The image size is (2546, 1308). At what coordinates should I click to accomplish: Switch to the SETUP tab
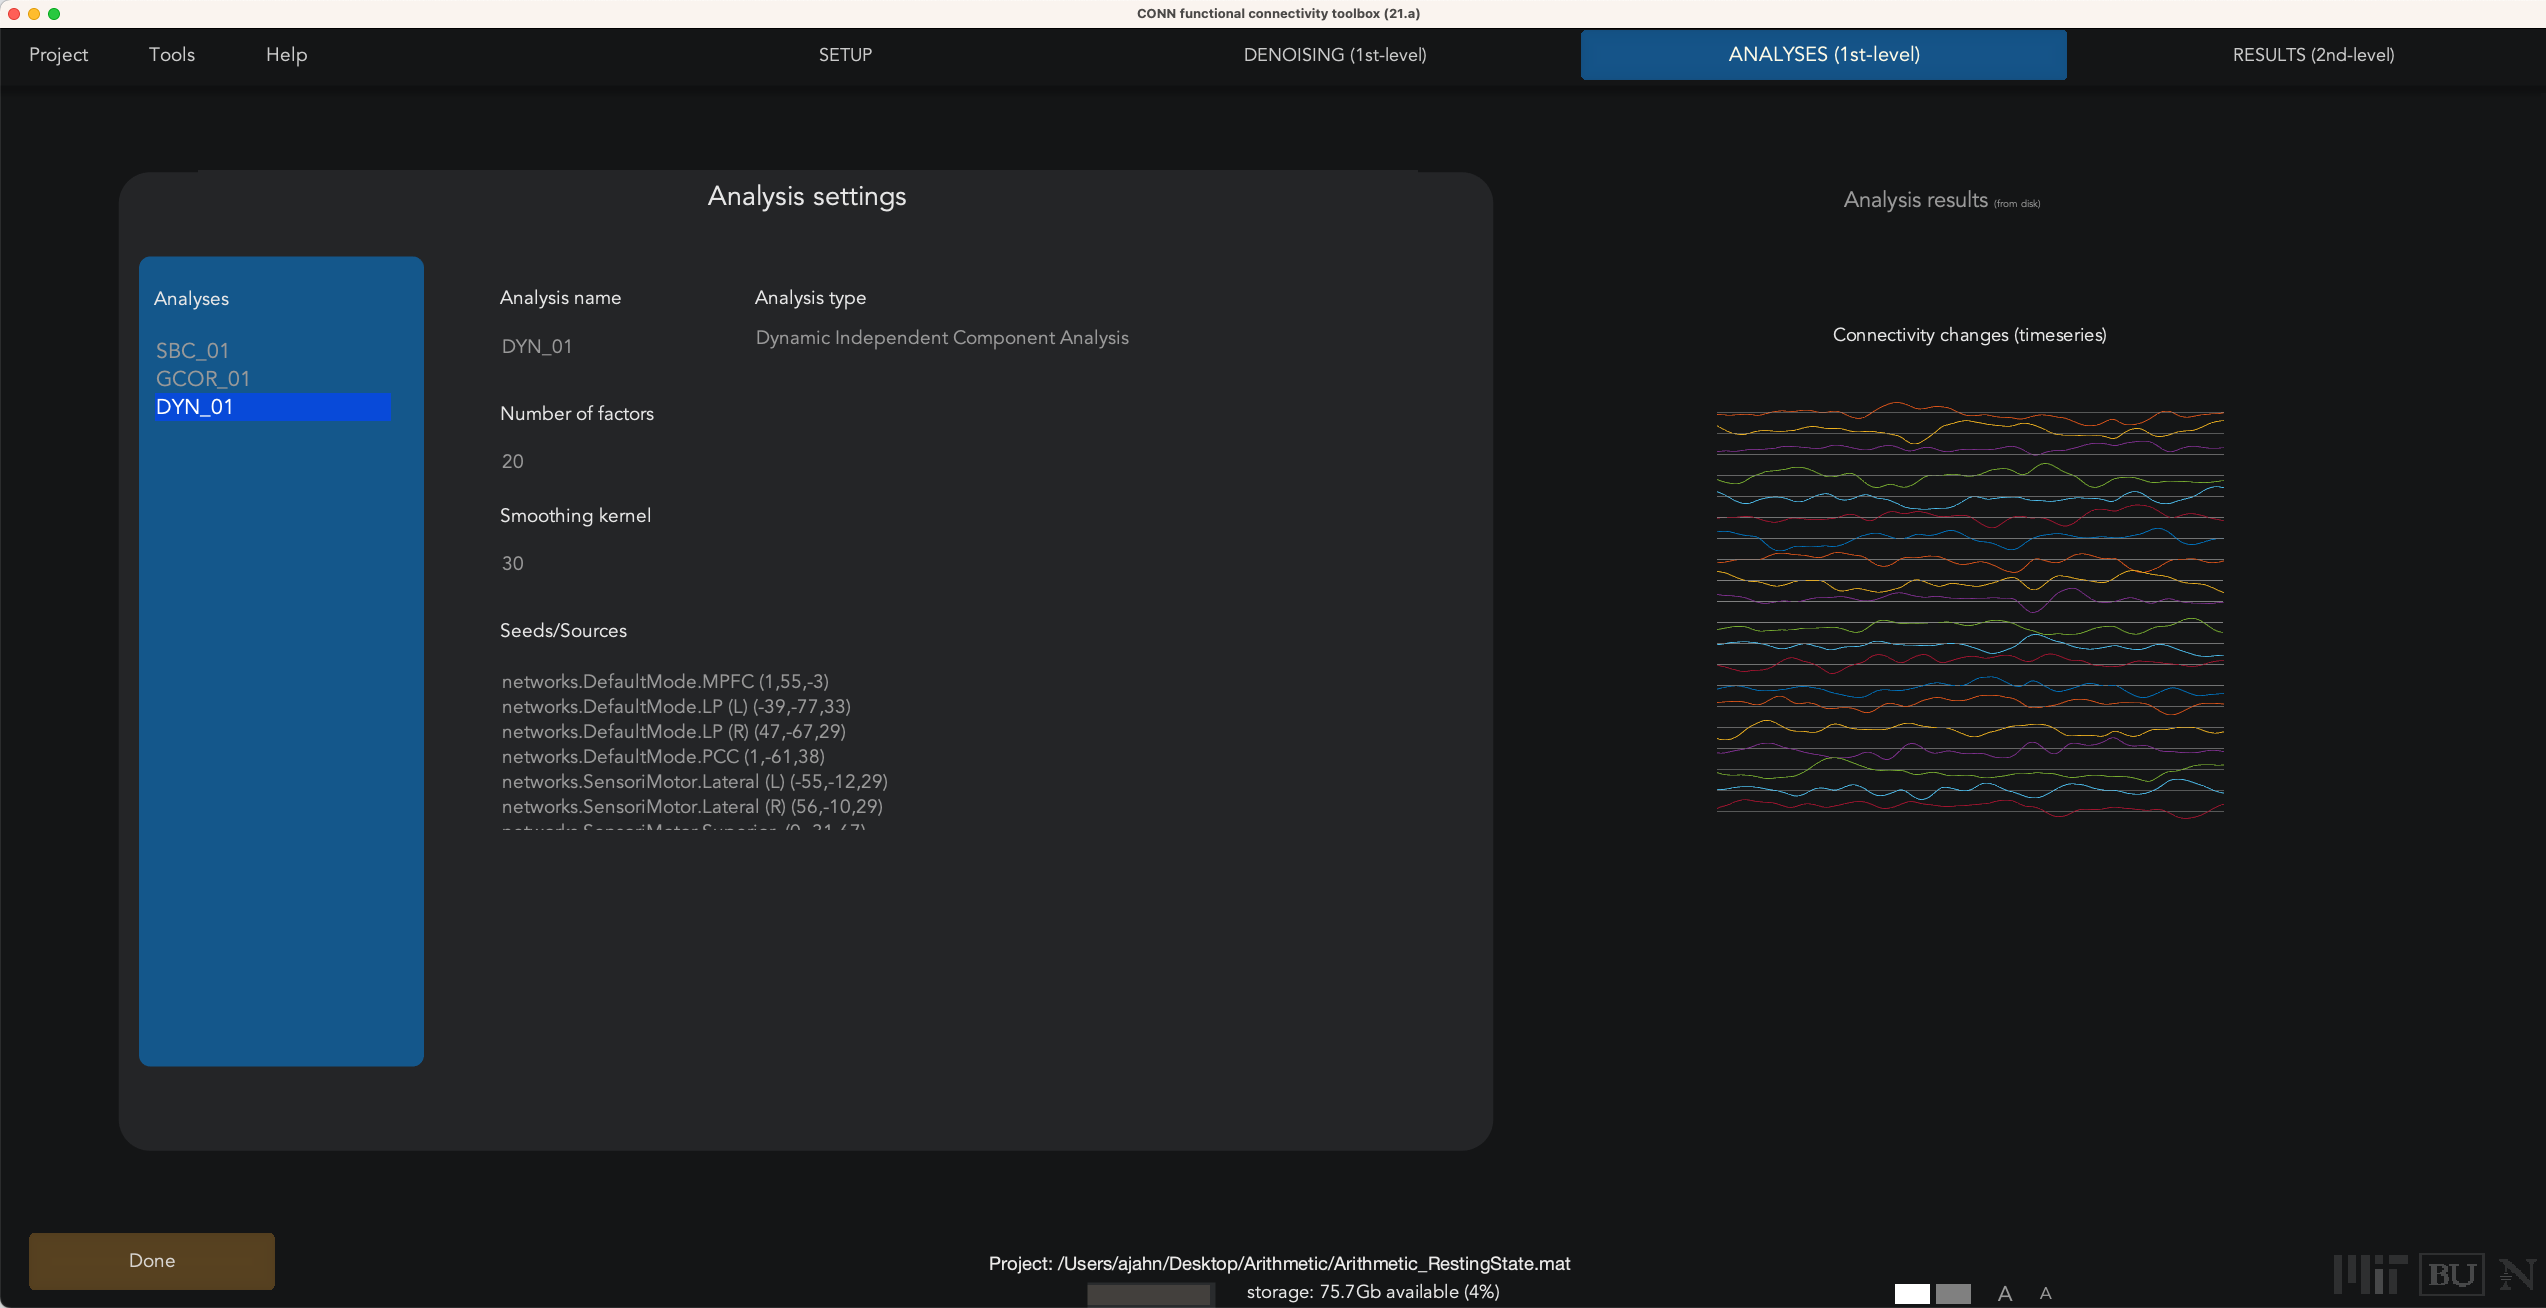(x=845, y=55)
